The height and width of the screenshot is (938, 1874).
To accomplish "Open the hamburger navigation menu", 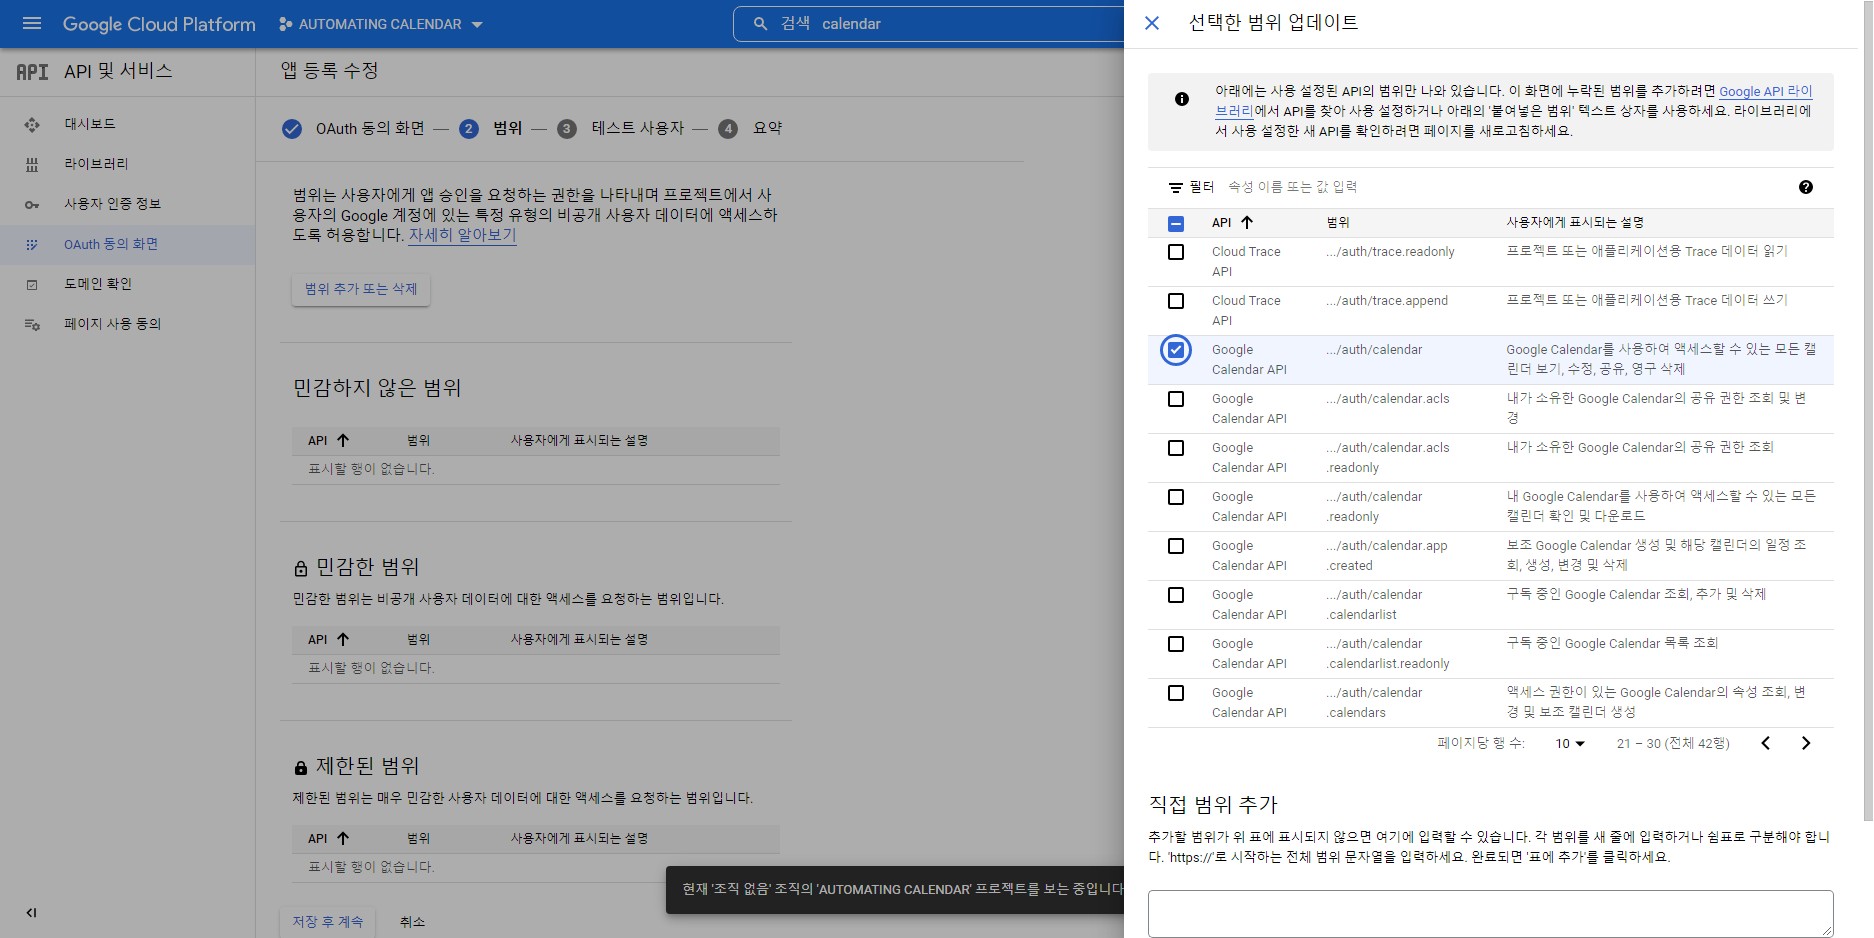I will click(32, 23).
